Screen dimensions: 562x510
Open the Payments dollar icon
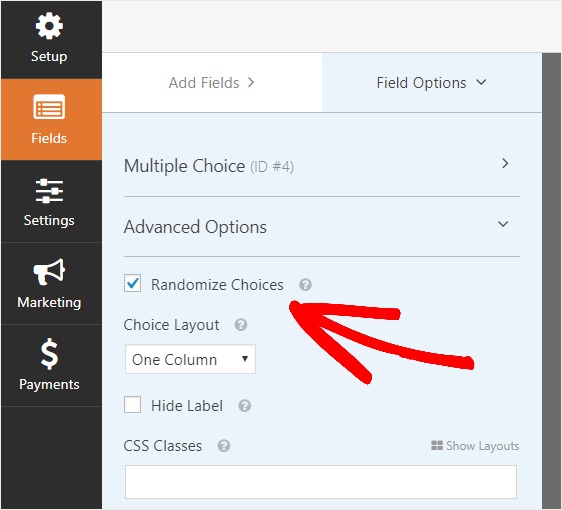[x=49, y=354]
